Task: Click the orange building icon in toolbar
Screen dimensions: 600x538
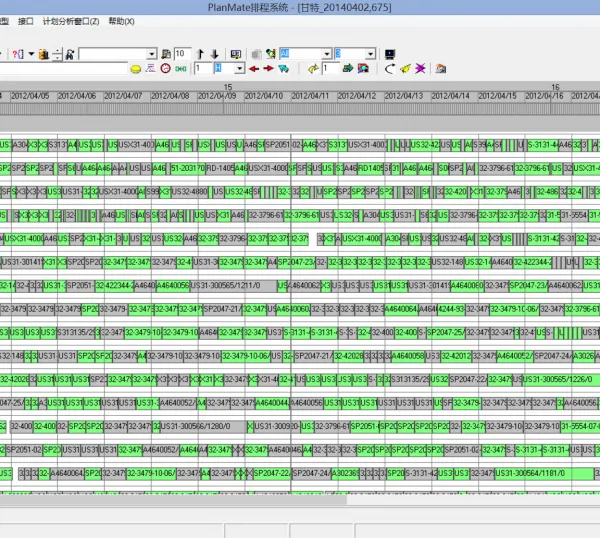Action: click(x=44, y=54)
